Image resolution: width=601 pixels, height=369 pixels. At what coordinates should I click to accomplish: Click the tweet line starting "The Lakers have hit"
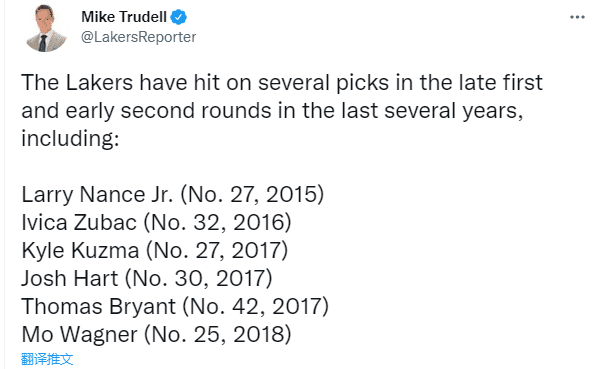[x=282, y=82]
